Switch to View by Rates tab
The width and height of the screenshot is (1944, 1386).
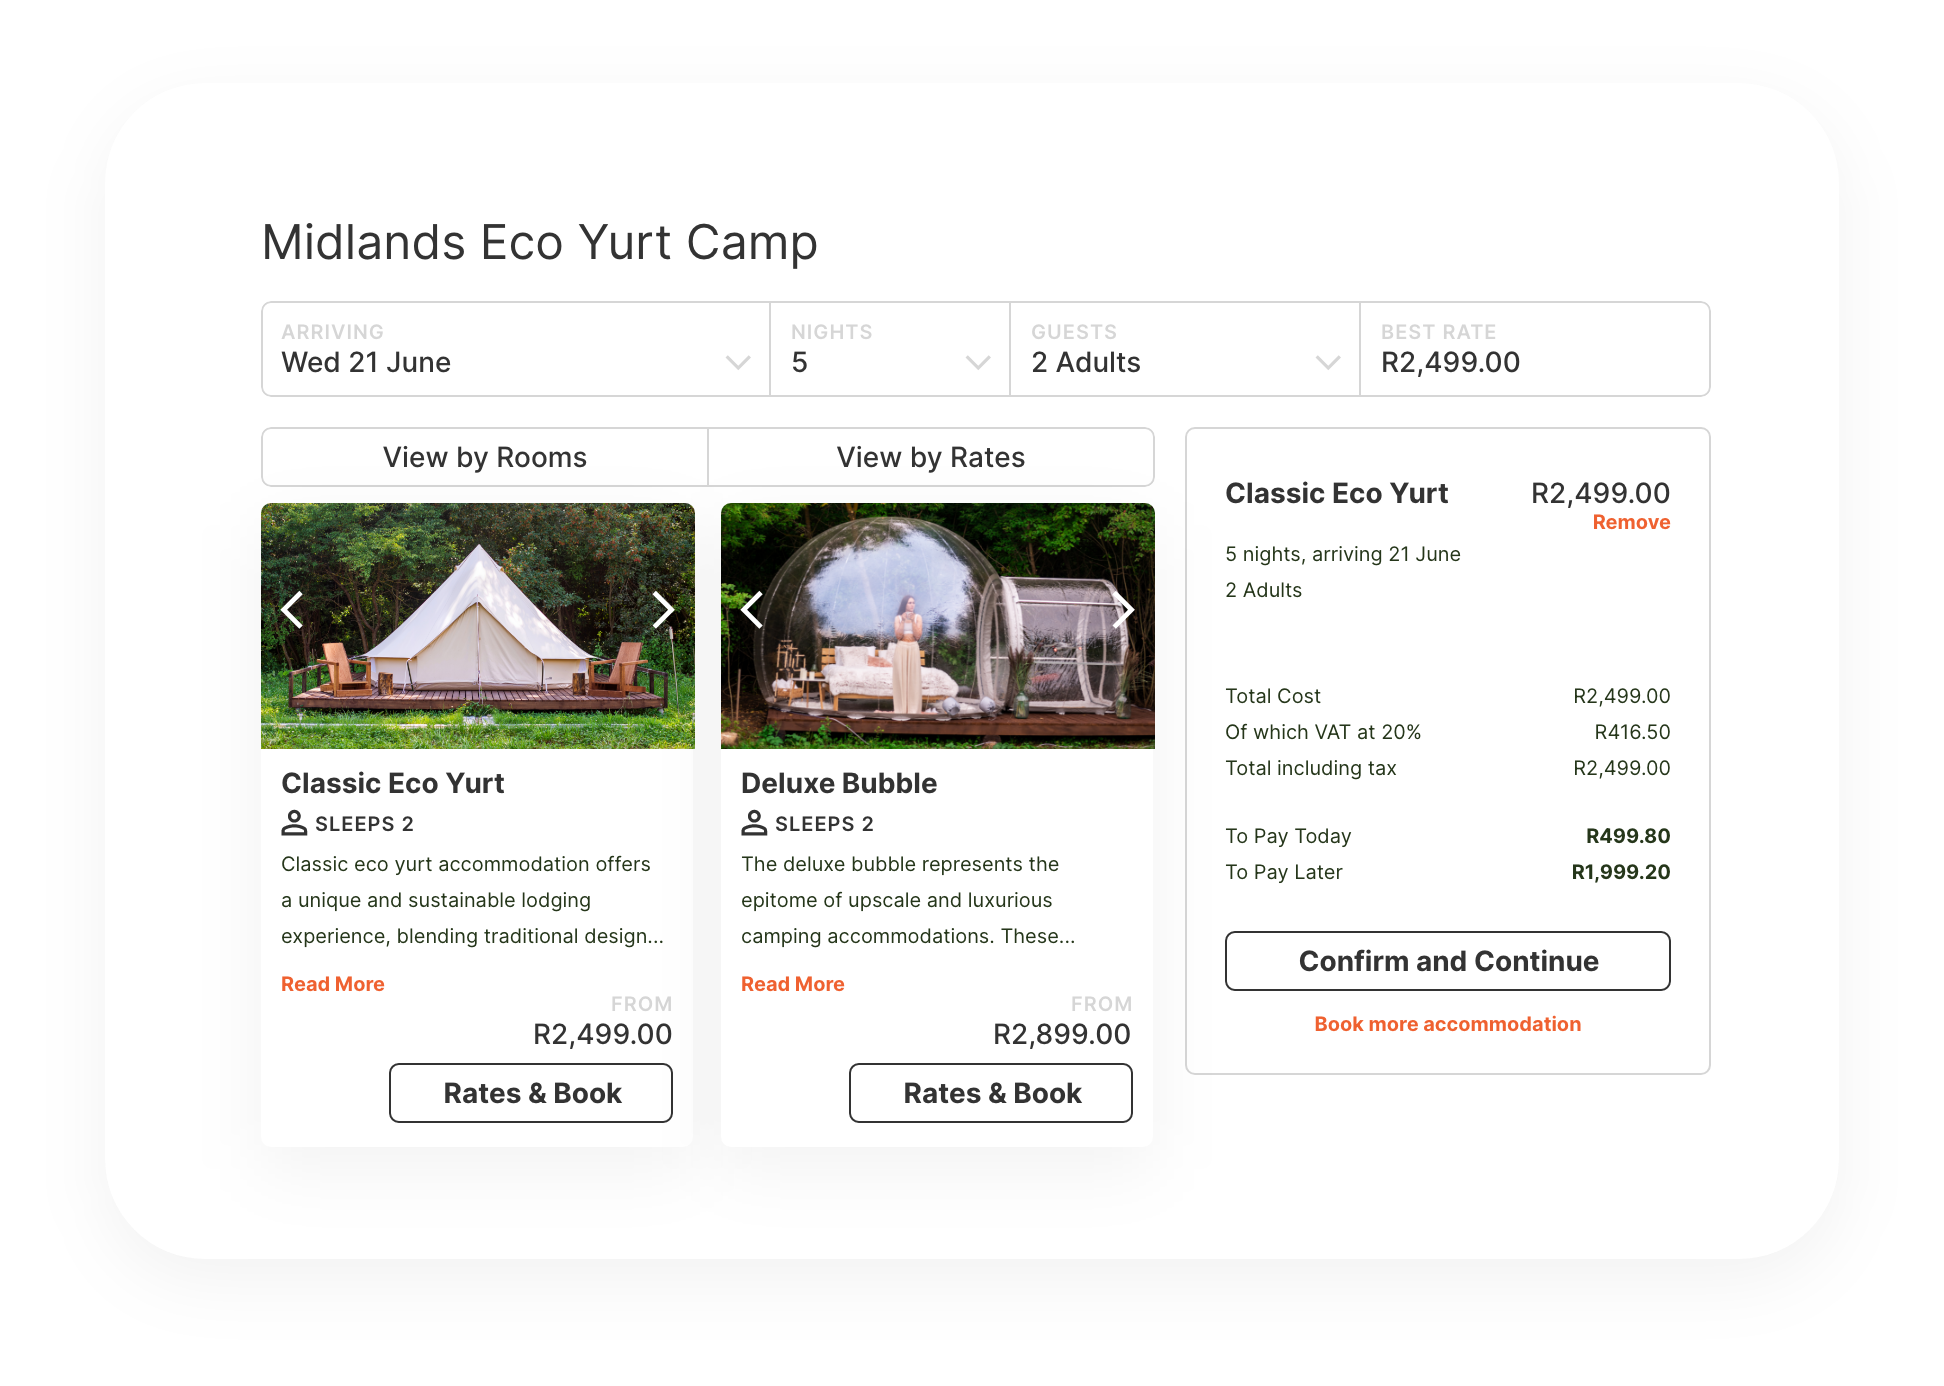click(x=931, y=457)
